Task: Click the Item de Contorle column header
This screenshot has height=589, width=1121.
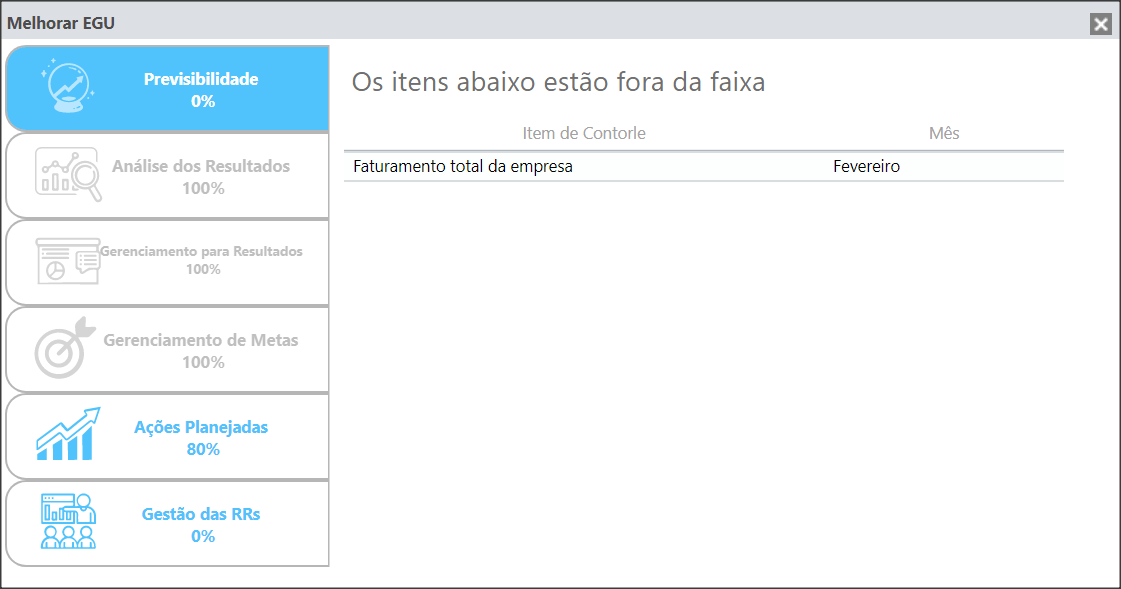Action: tap(584, 134)
